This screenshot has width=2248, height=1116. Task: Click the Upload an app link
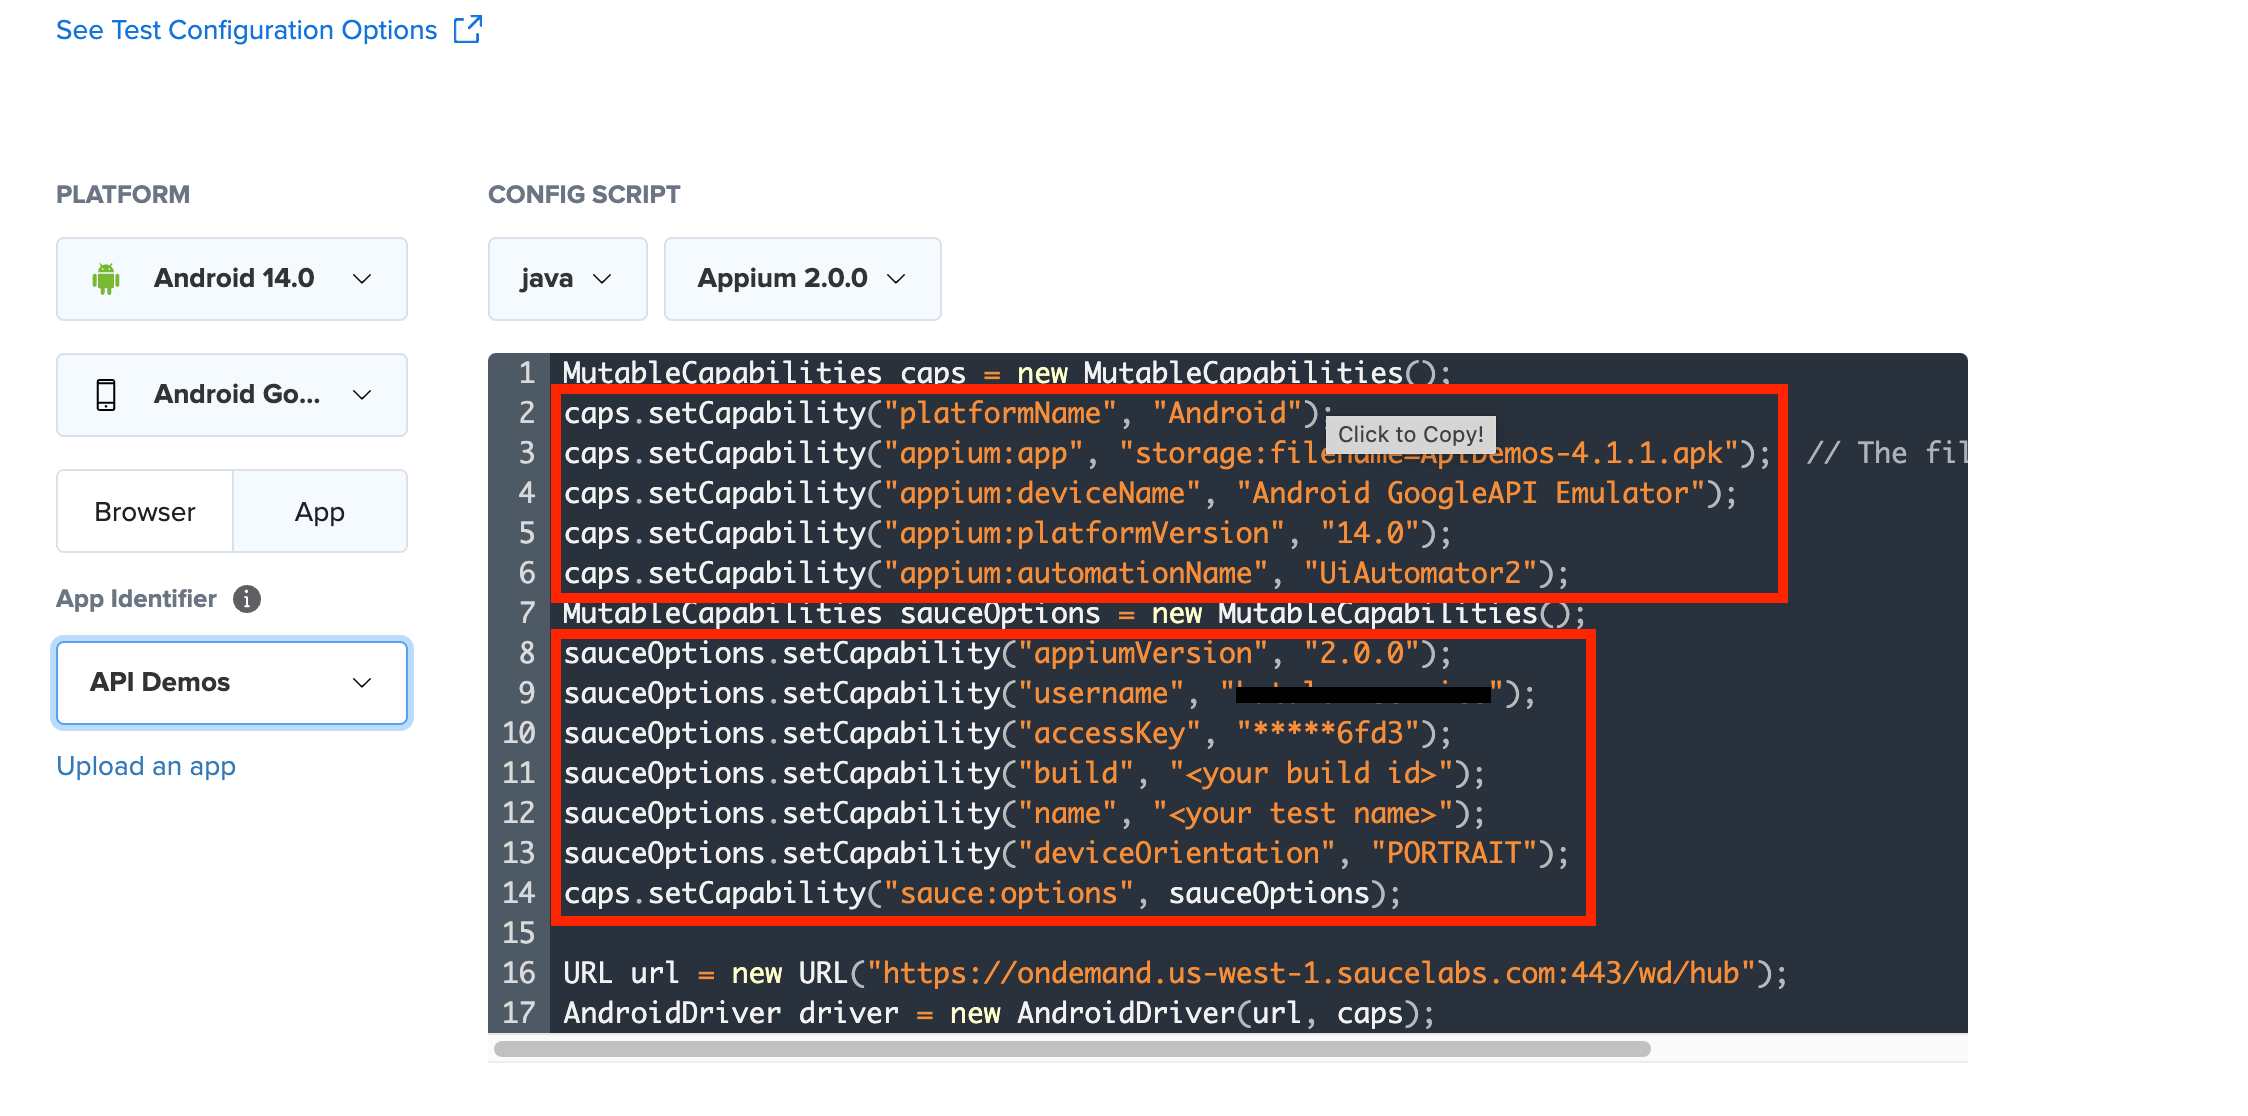click(146, 766)
